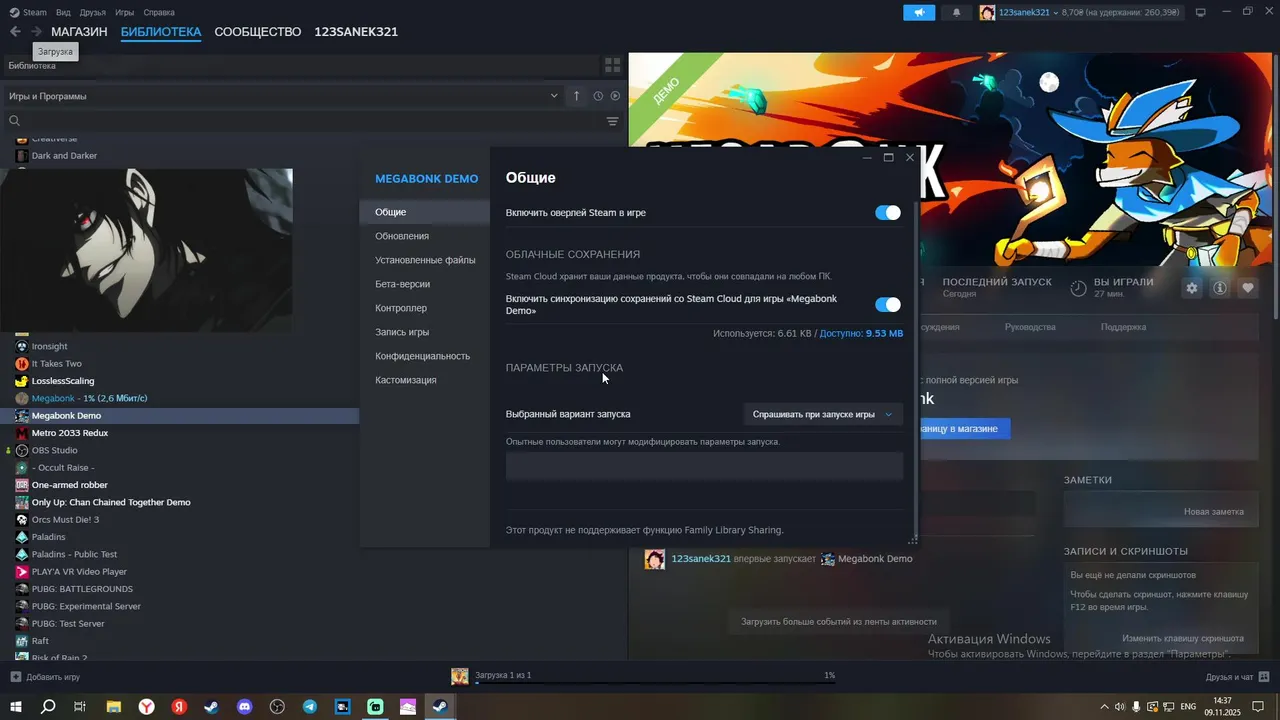Image resolution: width=1280 pixels, height=720 pixels.
Task: Open File Explorer from taskbar
Action: [x=114, y=706]
